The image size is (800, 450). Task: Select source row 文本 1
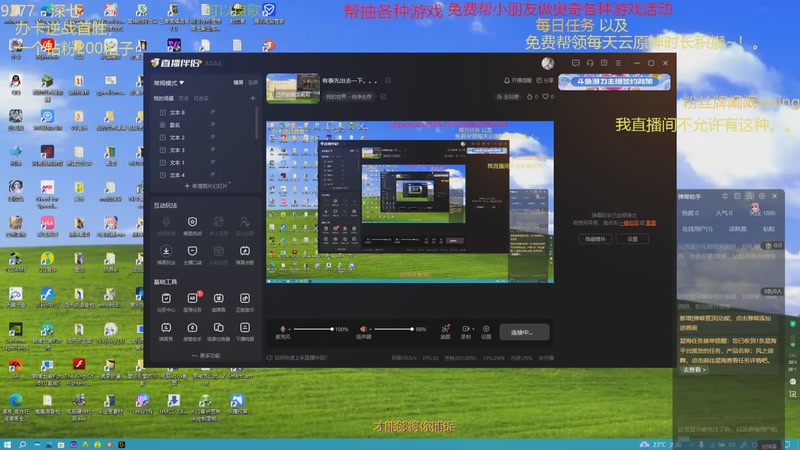[204, 162]
